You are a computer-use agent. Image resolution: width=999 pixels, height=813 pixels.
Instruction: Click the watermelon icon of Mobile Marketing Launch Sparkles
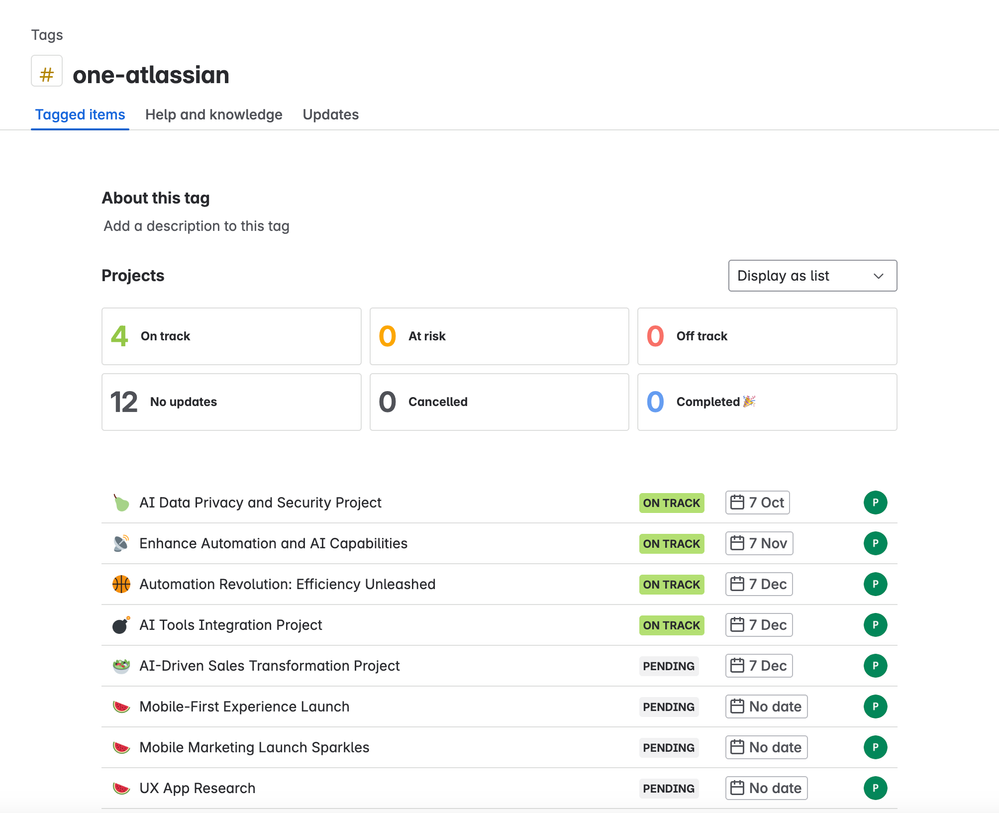pyautogui.click(x=121, y=747)
